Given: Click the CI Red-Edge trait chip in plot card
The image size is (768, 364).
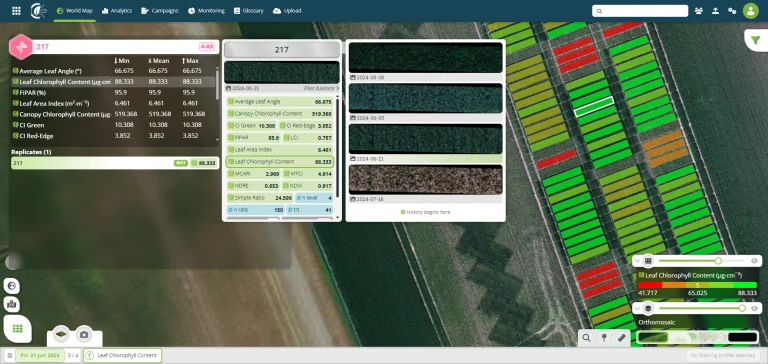Looking at the screenshot, I should 307,125.
